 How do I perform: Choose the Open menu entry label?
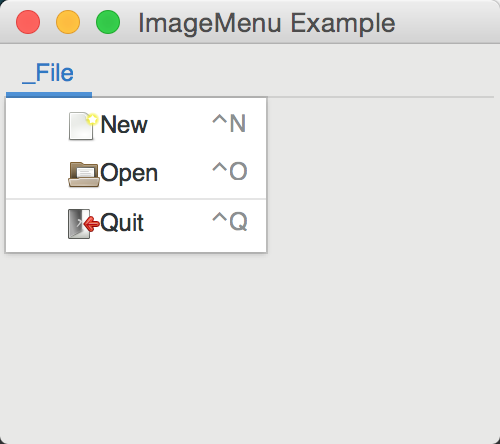tap(129, 173)
